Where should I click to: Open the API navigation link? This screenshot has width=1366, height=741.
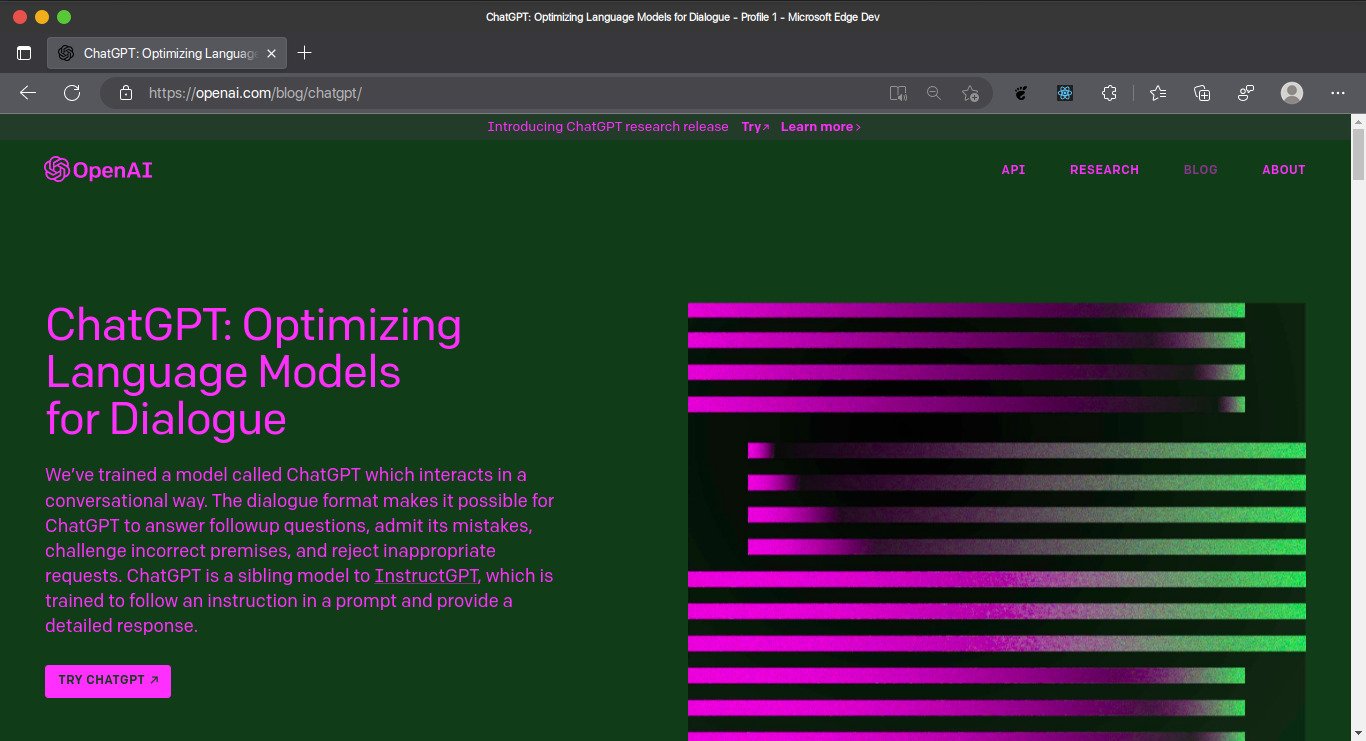[x=1013, y=170]
